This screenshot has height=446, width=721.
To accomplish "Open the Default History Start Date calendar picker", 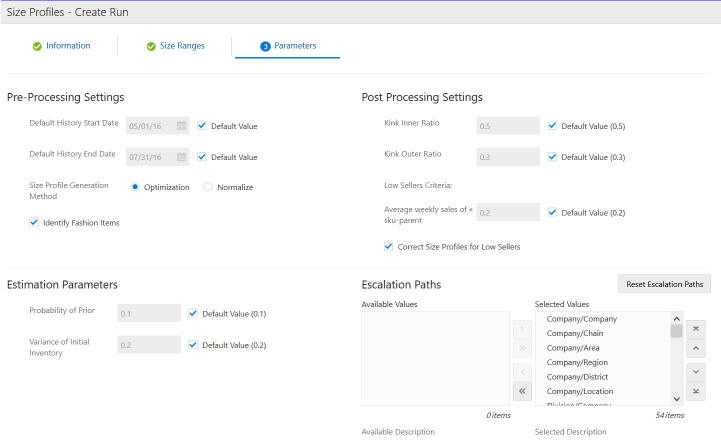I will [x=182, y=126].
